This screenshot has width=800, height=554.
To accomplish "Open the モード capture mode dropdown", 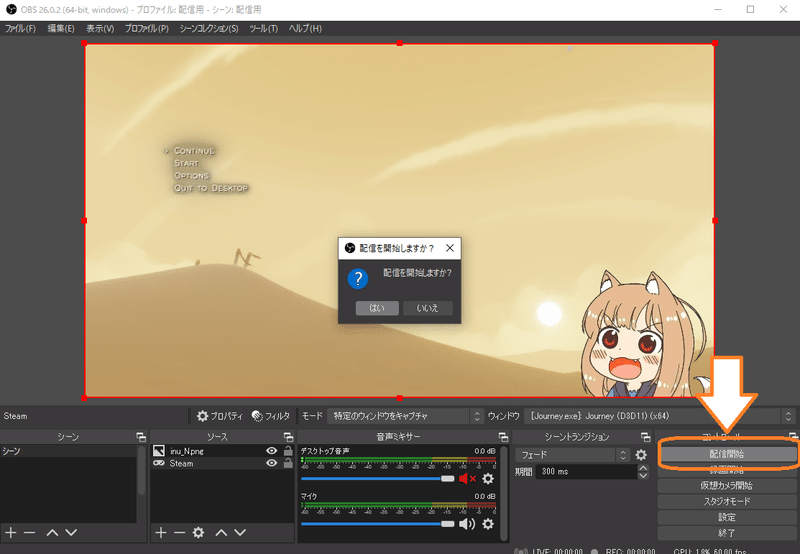I will [405, 416].
